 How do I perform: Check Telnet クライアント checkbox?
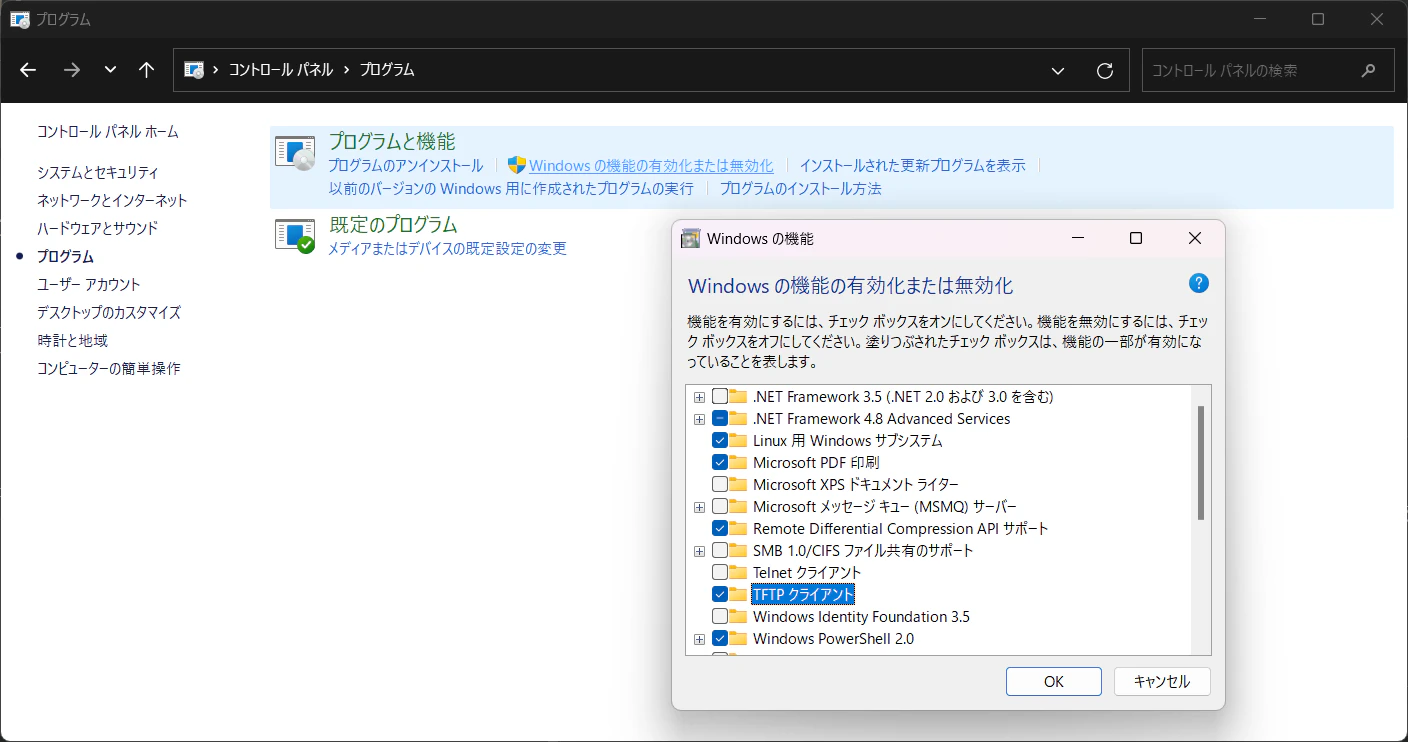720,573
